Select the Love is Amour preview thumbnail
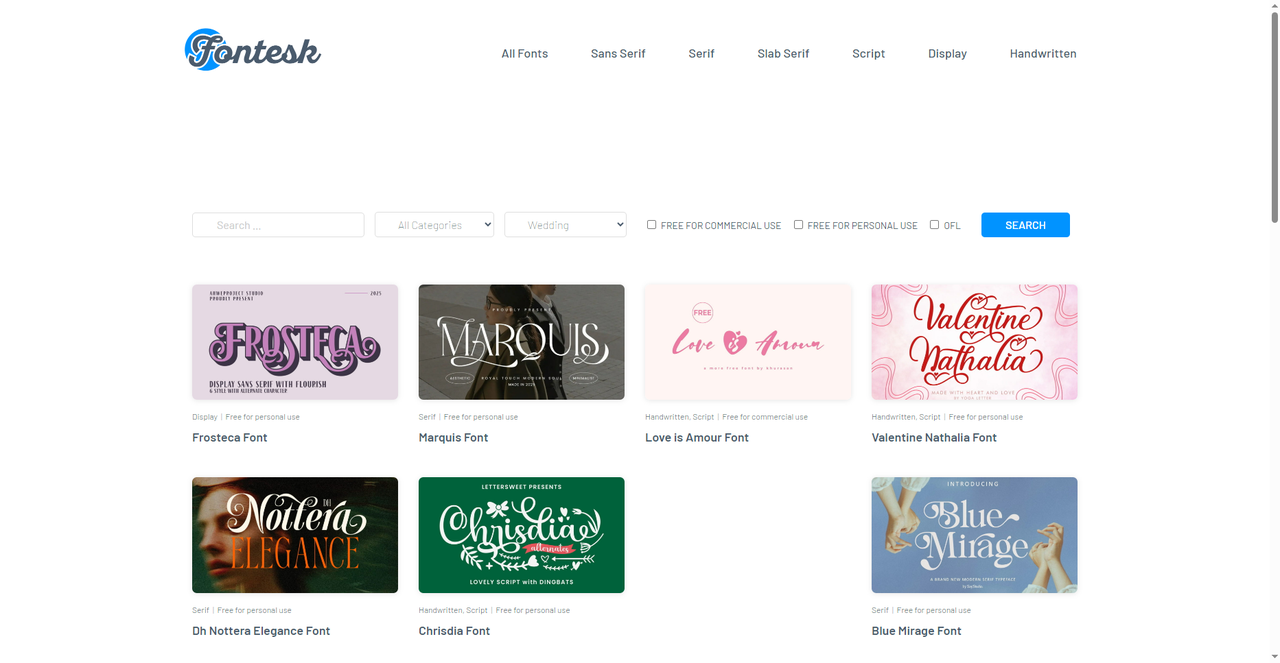 [x=748, y=342]
